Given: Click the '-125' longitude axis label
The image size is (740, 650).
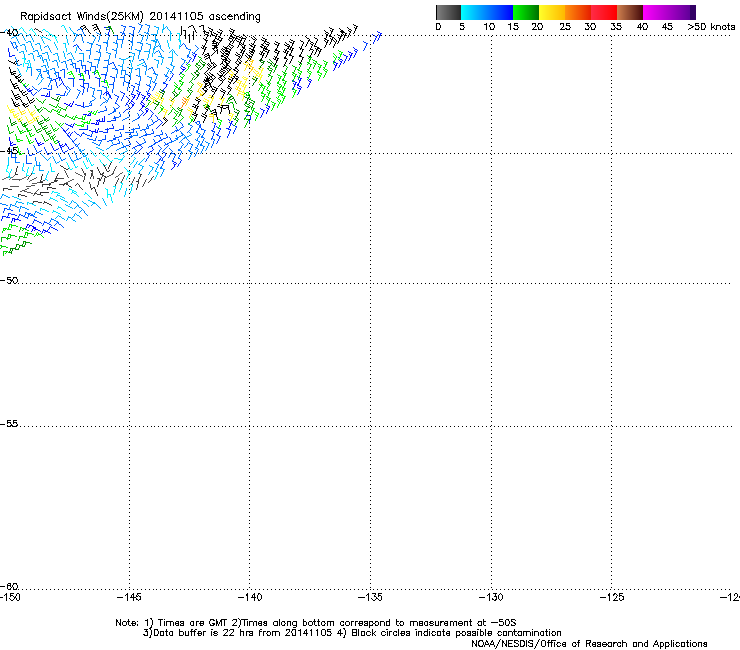Looking at the screenshot, I should tap(612, 598).
